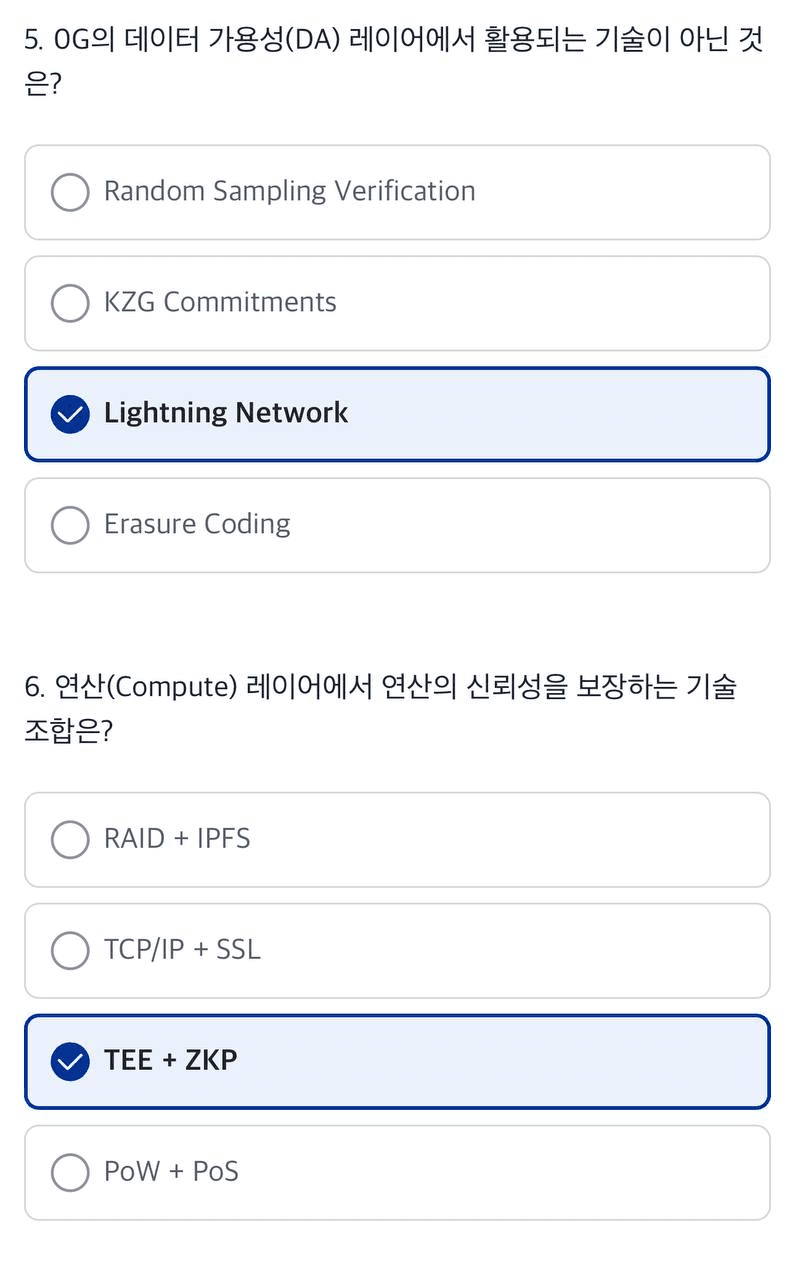Click question 6 heading about Compute layer
This screenshot has height=1280, width=795.
pos(380,709)
